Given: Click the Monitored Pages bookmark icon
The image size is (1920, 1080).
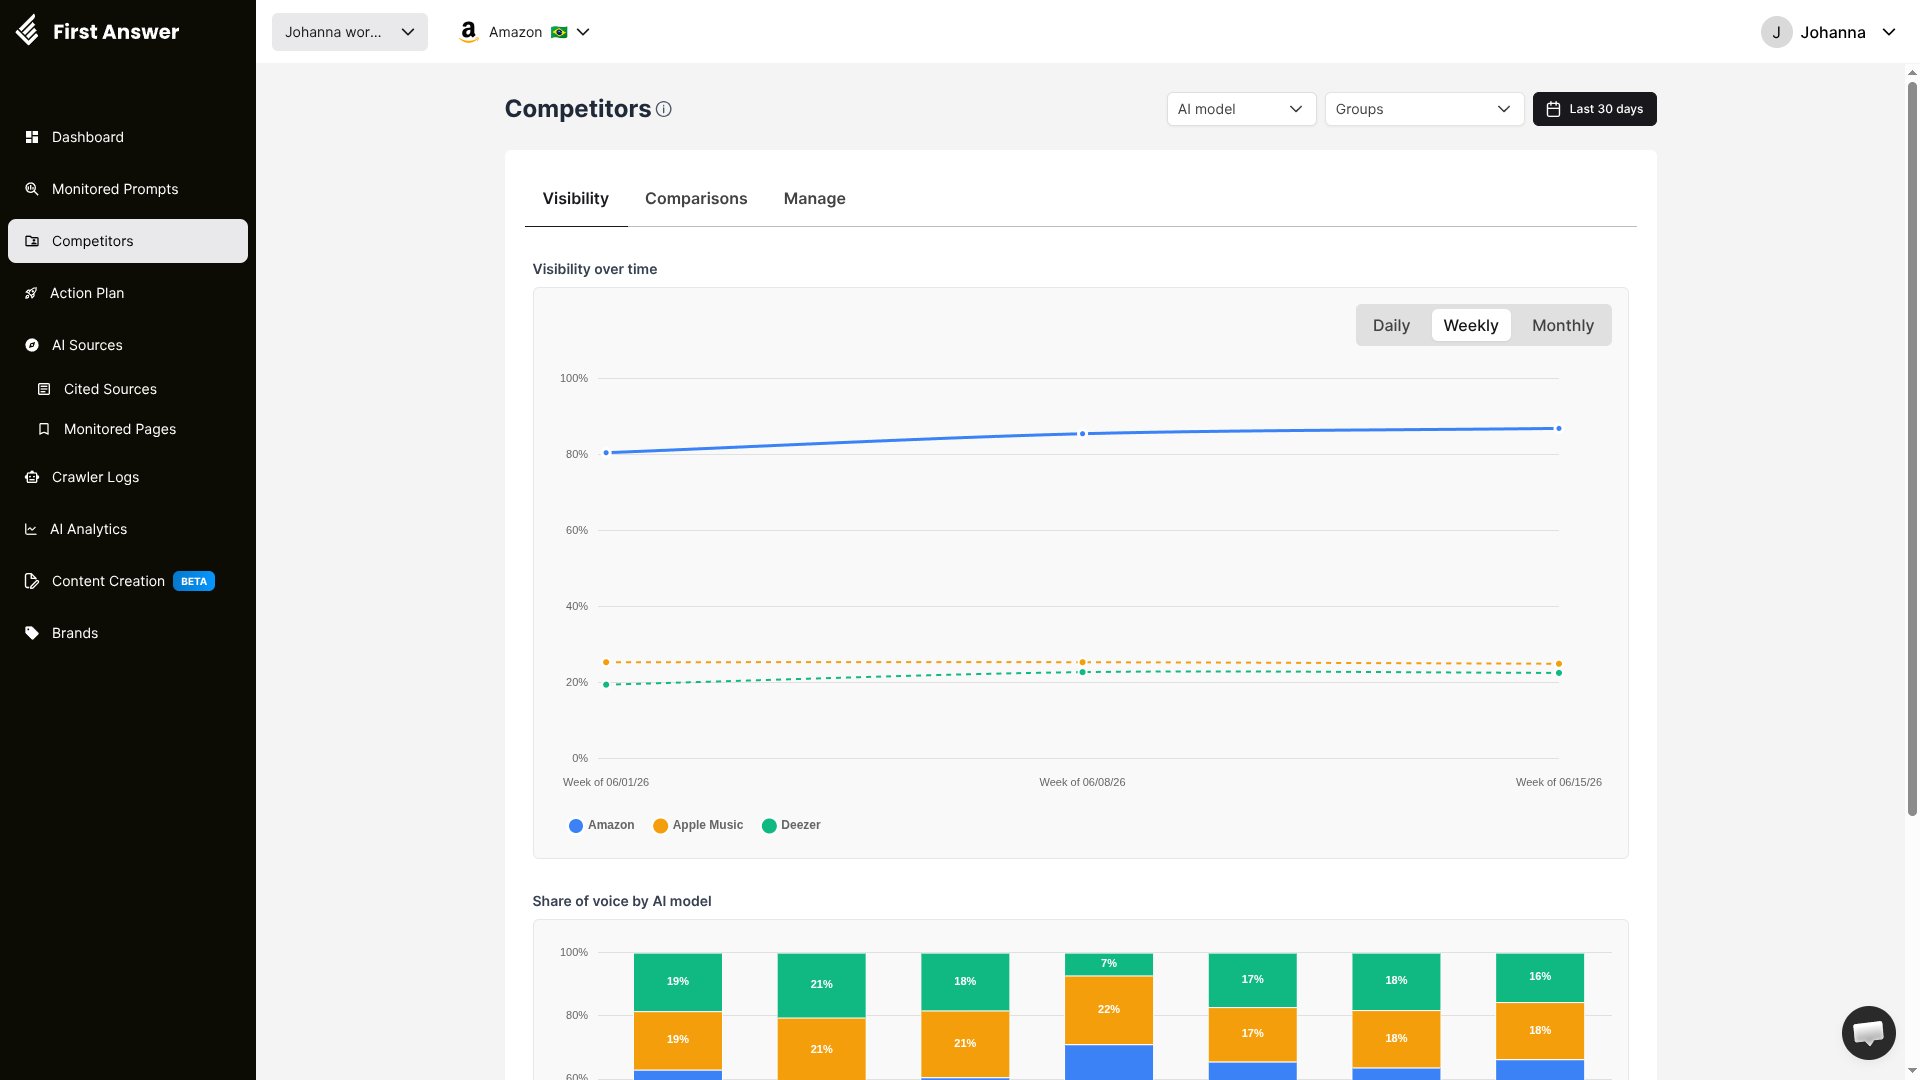Looking at the screenshot, I should tap(44, 429).
